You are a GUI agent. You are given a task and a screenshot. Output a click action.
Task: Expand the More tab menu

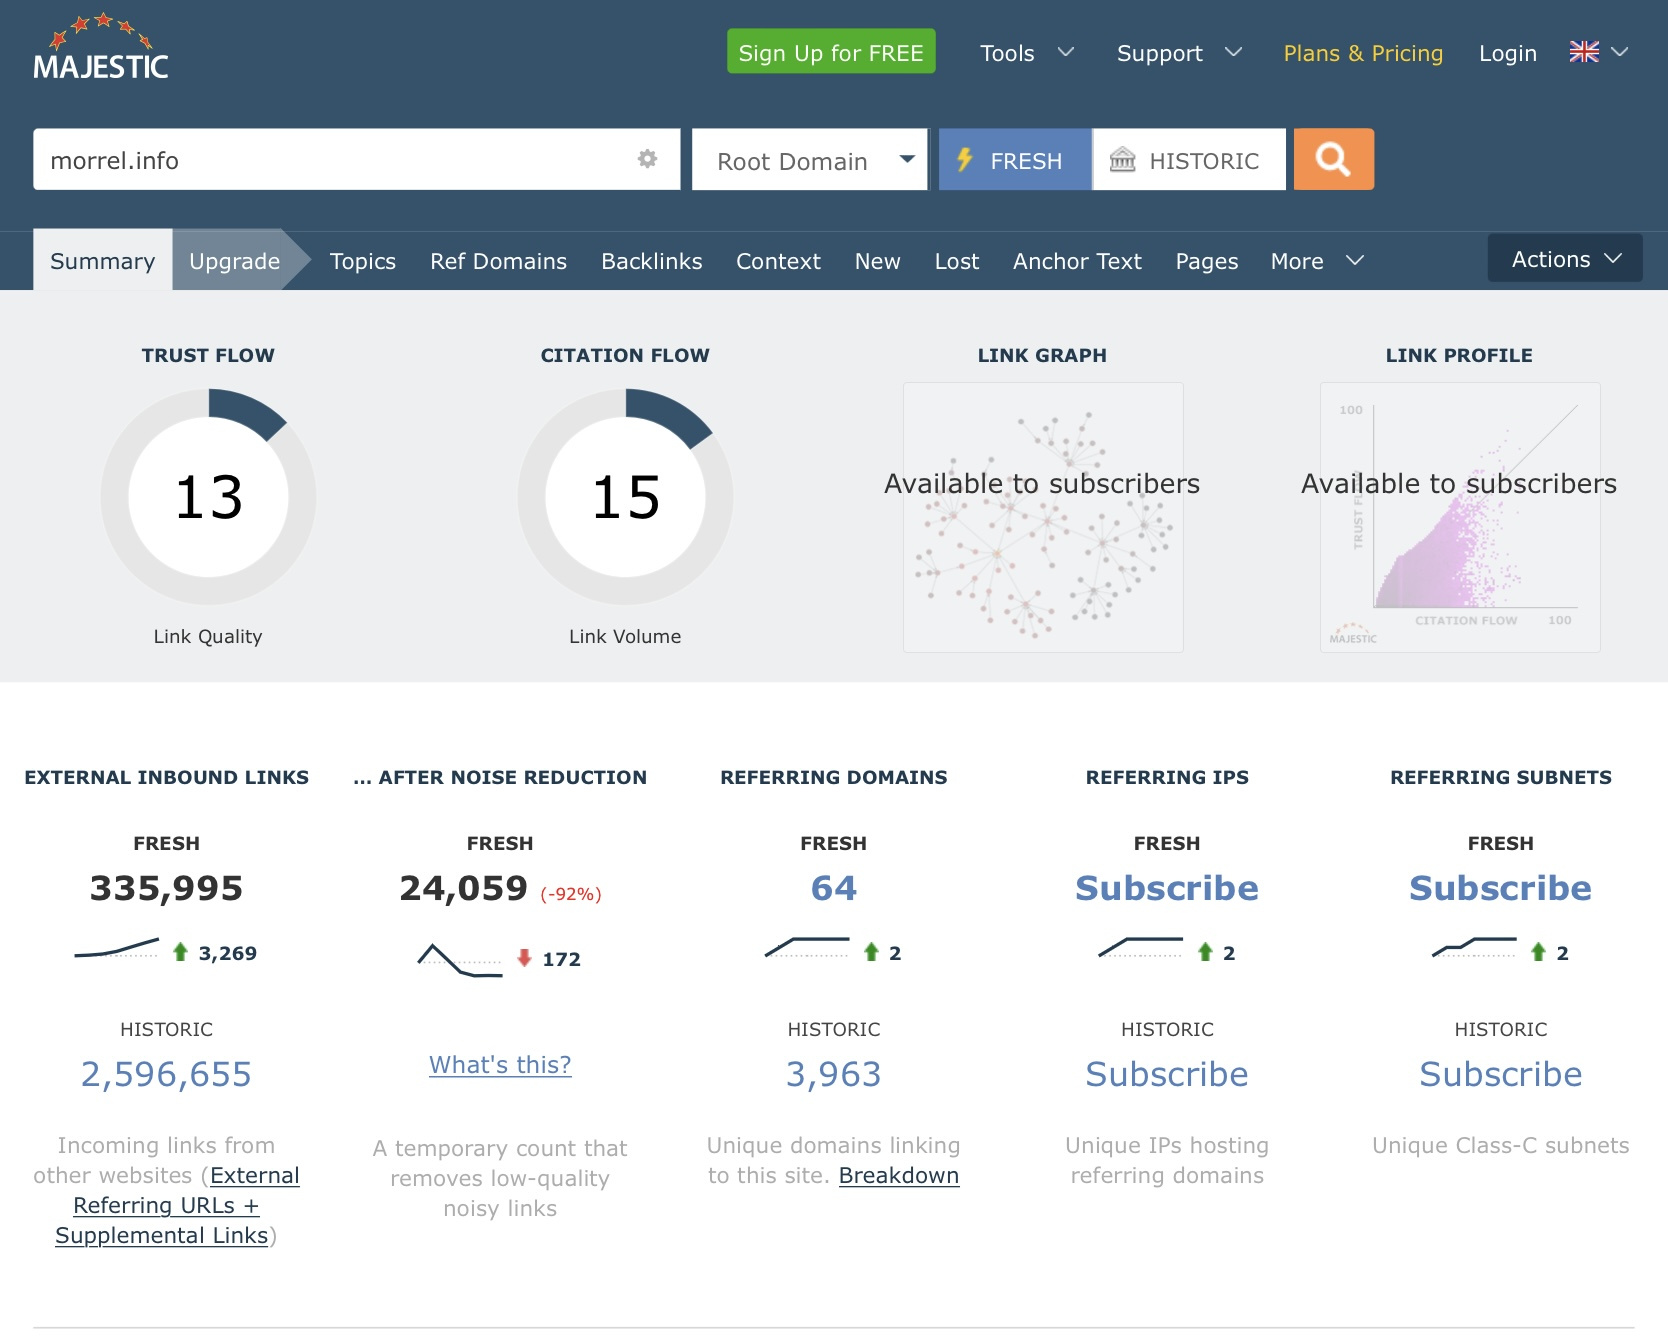(1317, 261)
